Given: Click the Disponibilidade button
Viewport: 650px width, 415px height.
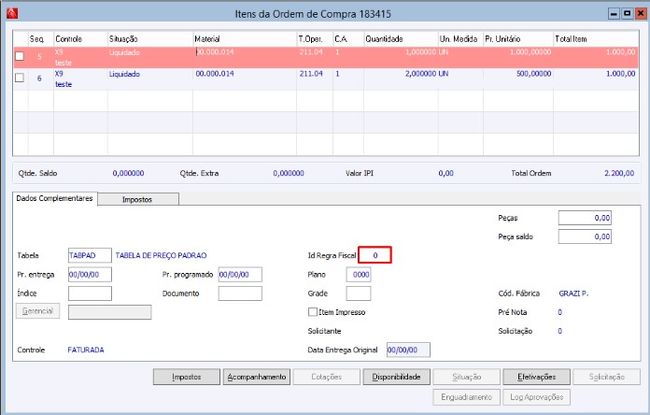Looking at the screenshot, I should (x=396, y=377).
